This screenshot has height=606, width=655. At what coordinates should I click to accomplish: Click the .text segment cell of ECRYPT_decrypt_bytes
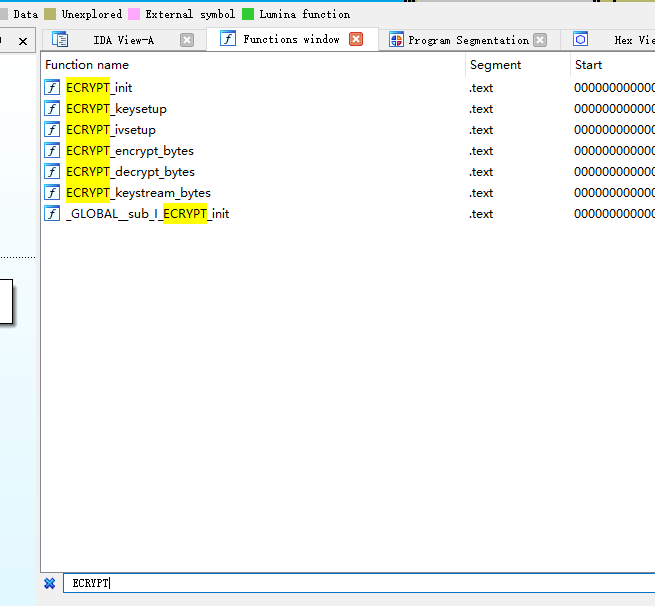pyautogui.click(x=481, y=172)
